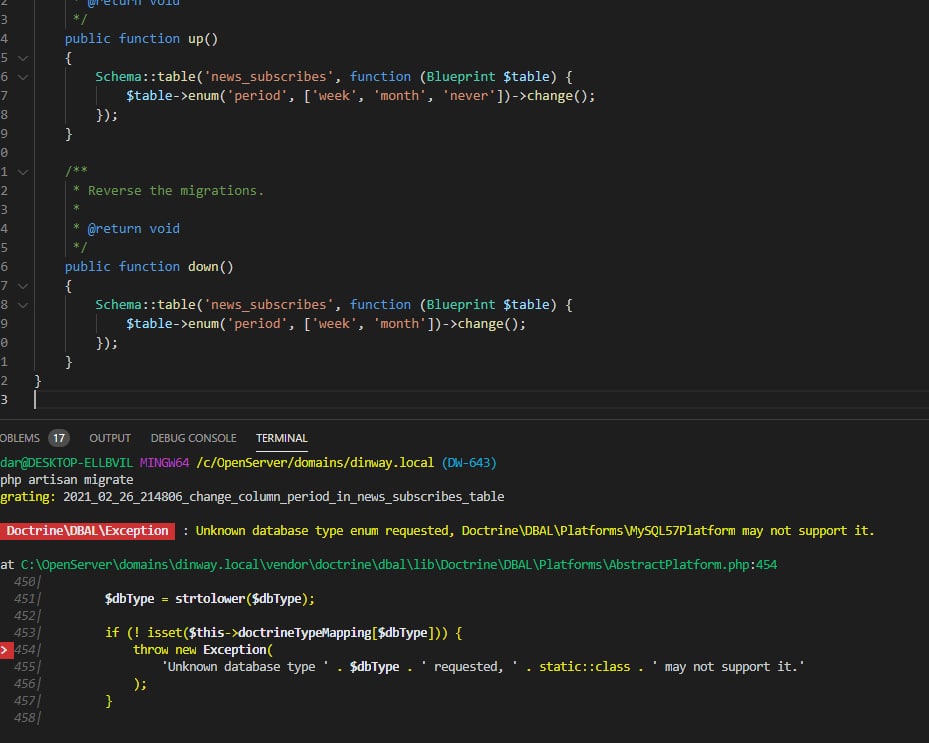
Task: Click the migration name 2021_02_26_214806 in terminal
Action: click(x=284, y=497)
